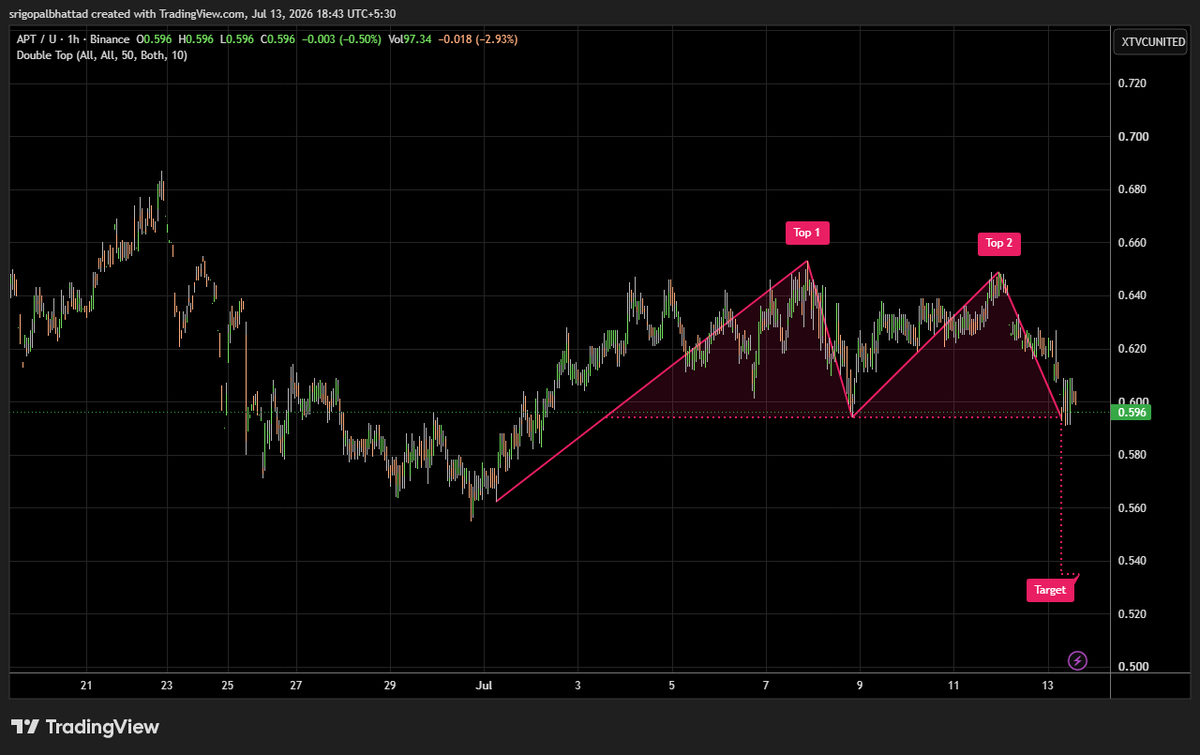Click the 27 date axis label
Viewport: 1200px width, 755px height.
pos(296,686)
